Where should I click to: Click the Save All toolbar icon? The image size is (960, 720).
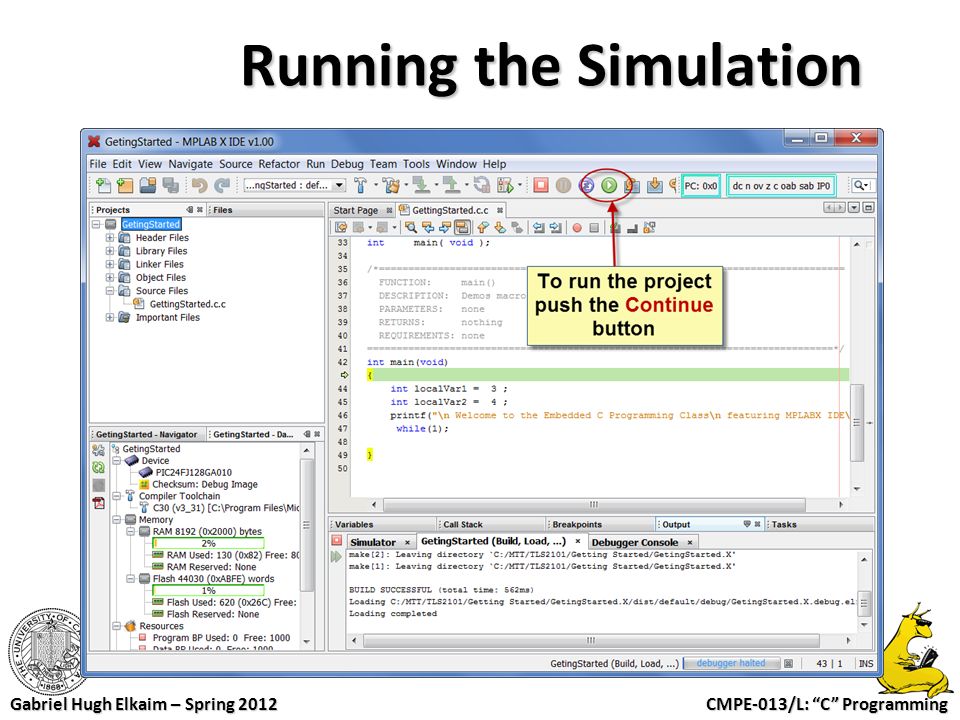[170, 185]
